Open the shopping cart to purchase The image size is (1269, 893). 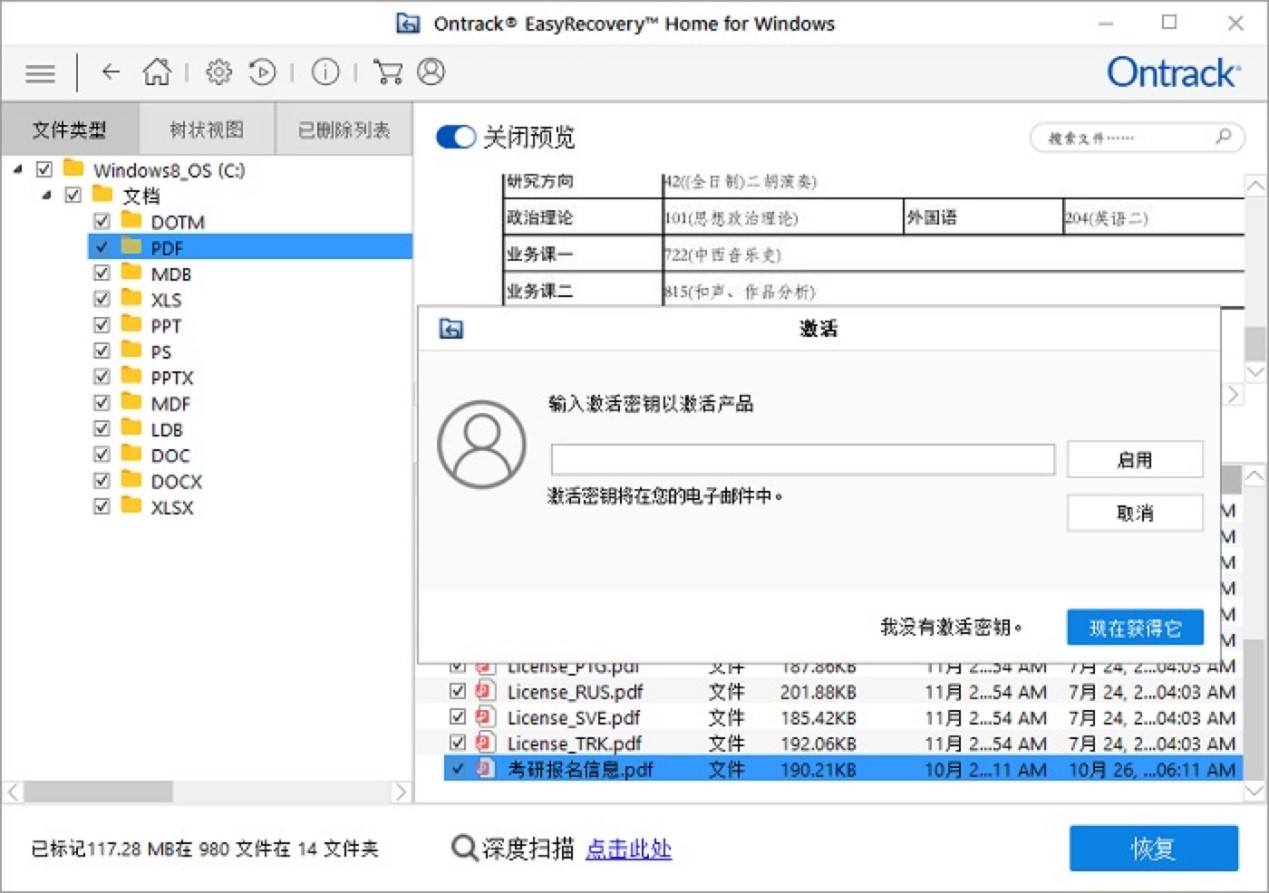(x=388, y=72)
